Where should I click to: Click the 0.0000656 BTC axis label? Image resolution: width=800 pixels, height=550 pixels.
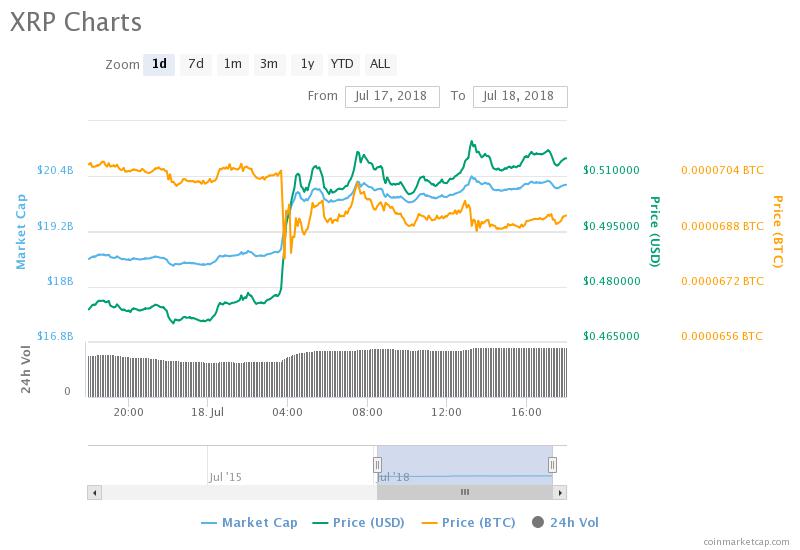click(x=722, y=336)
